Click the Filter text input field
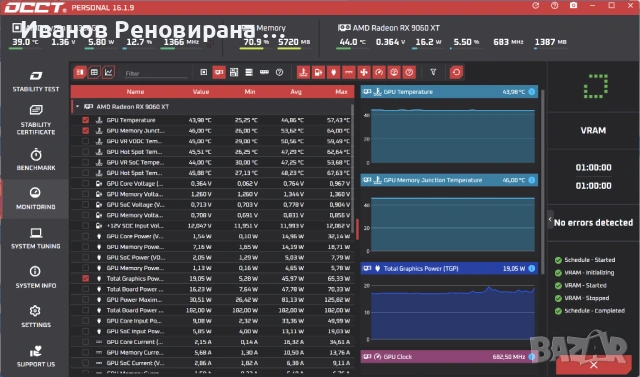Image resolution: width=640 pixels, height=377 pixels. (156, 73)
